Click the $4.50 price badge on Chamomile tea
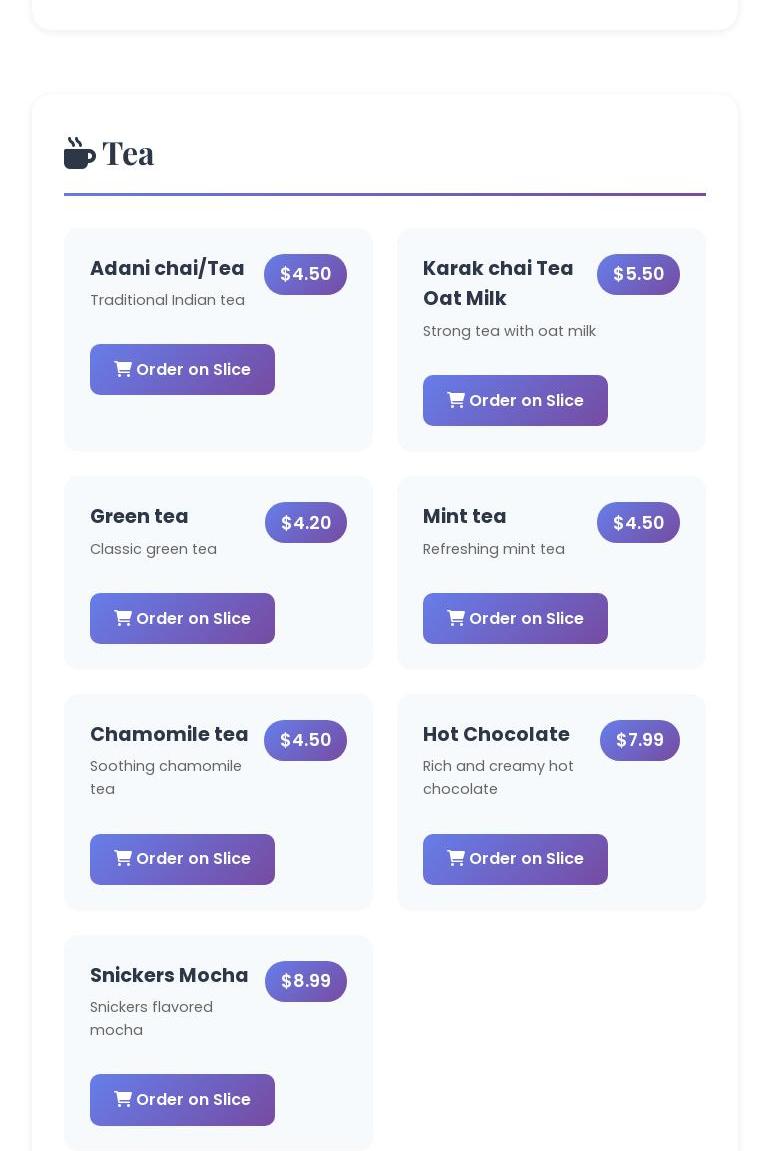The height and width of the screenshot is (1151, 770). click(305, 740)
